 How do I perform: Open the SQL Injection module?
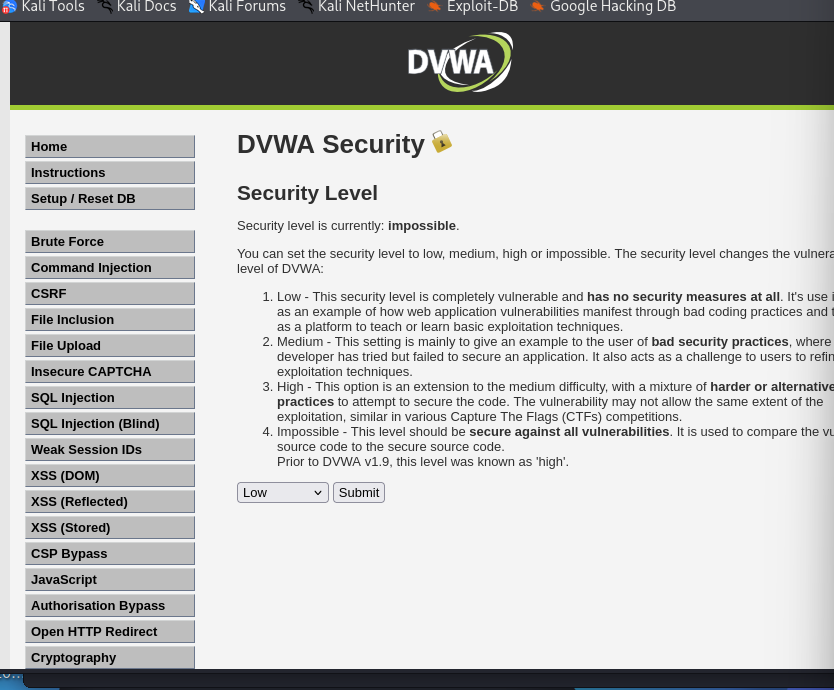click(x=110, y=398)
